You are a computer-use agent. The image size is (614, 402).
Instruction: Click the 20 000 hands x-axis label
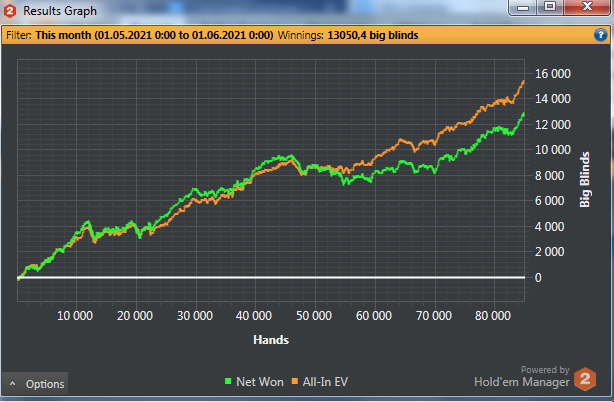pos(135,315)
